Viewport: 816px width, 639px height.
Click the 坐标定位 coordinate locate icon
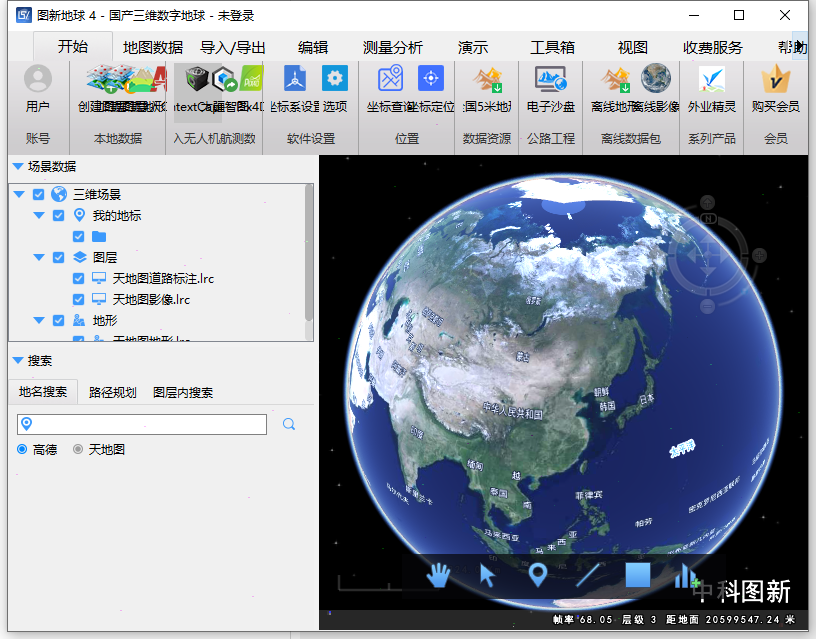coord(431,79)
